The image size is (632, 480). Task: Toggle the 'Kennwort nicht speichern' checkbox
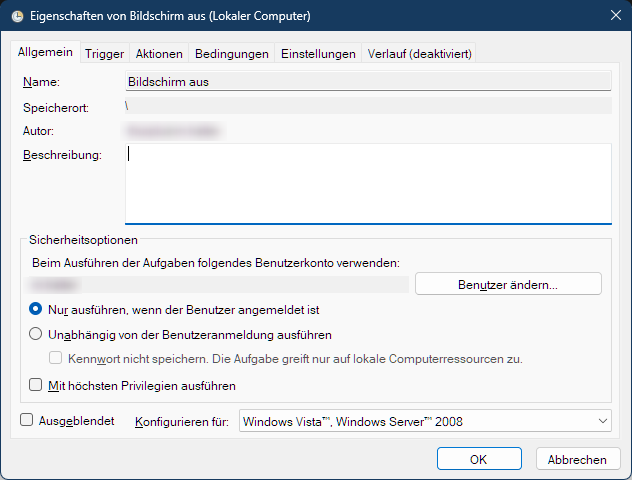click(x=57, y=358)
